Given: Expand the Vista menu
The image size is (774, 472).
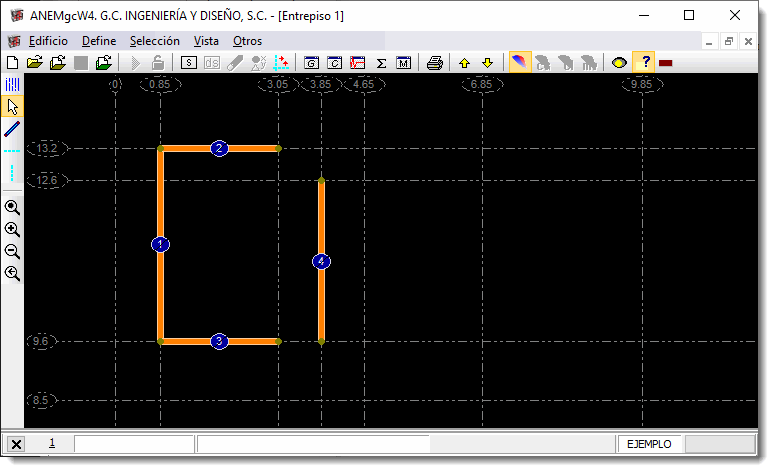Looking at the screenshot, I should (206, 41).
